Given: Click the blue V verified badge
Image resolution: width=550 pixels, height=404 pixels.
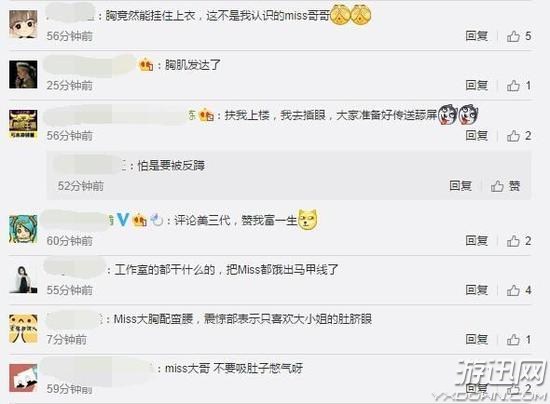Looking at the screenshot, I should 123,220.
